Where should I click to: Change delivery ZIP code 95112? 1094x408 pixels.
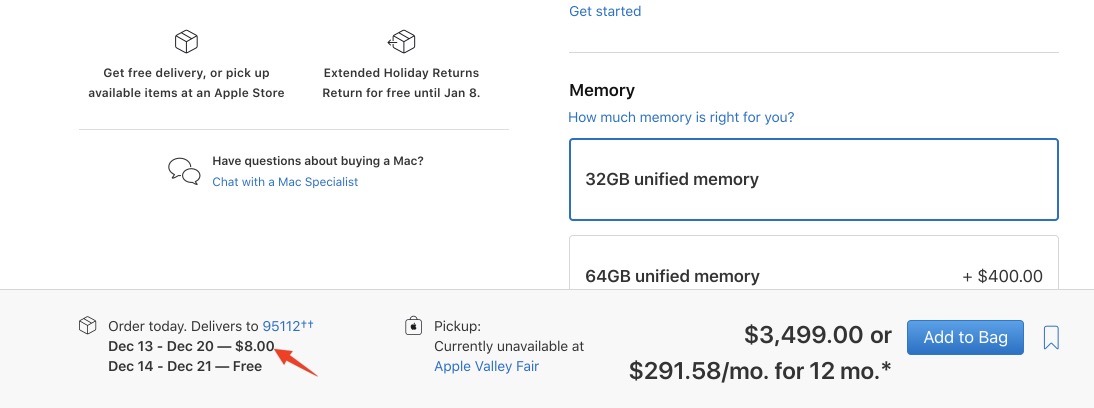tap(283, 326)
